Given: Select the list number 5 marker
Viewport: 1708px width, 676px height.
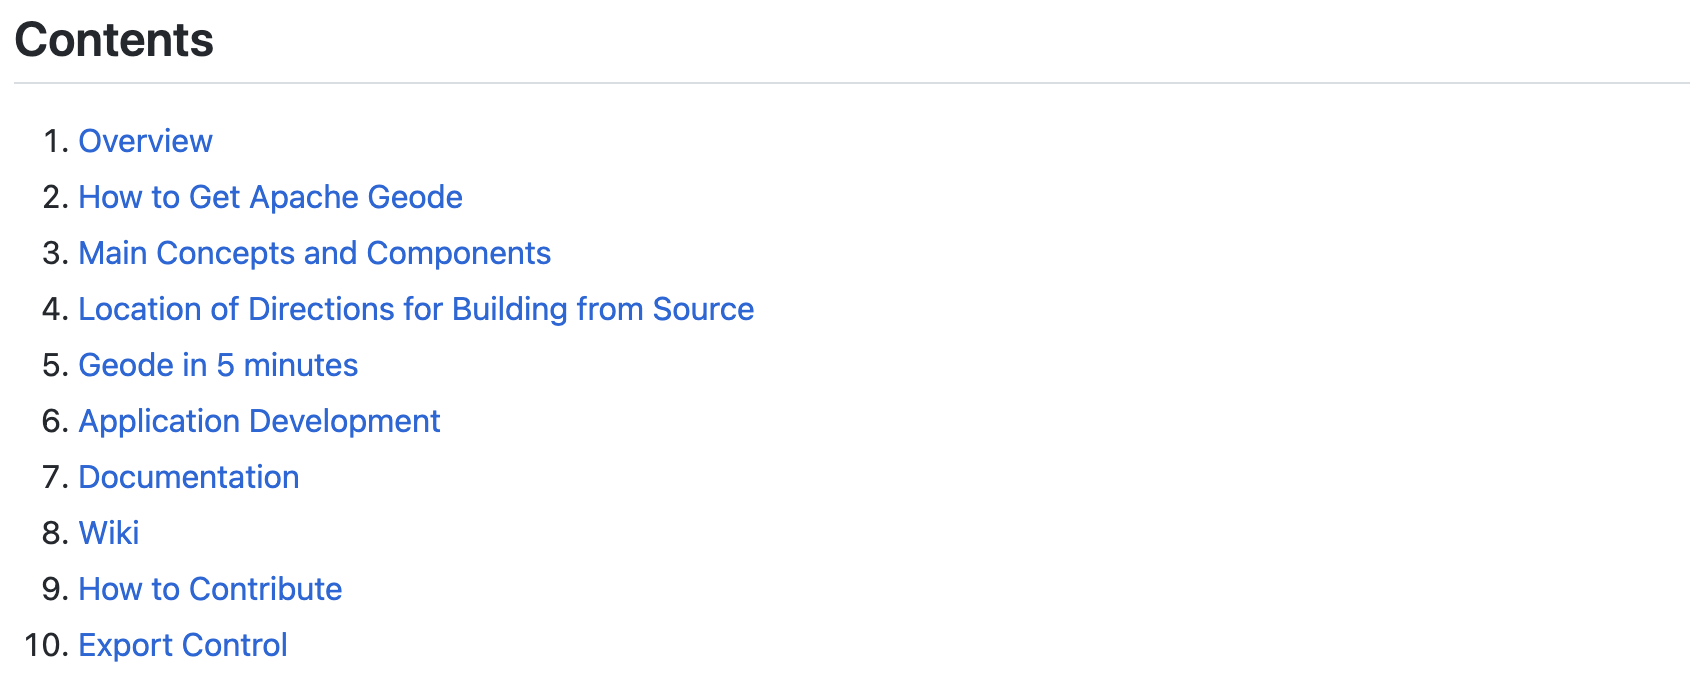Looking at the screenshot, I should tap(55, 365).
